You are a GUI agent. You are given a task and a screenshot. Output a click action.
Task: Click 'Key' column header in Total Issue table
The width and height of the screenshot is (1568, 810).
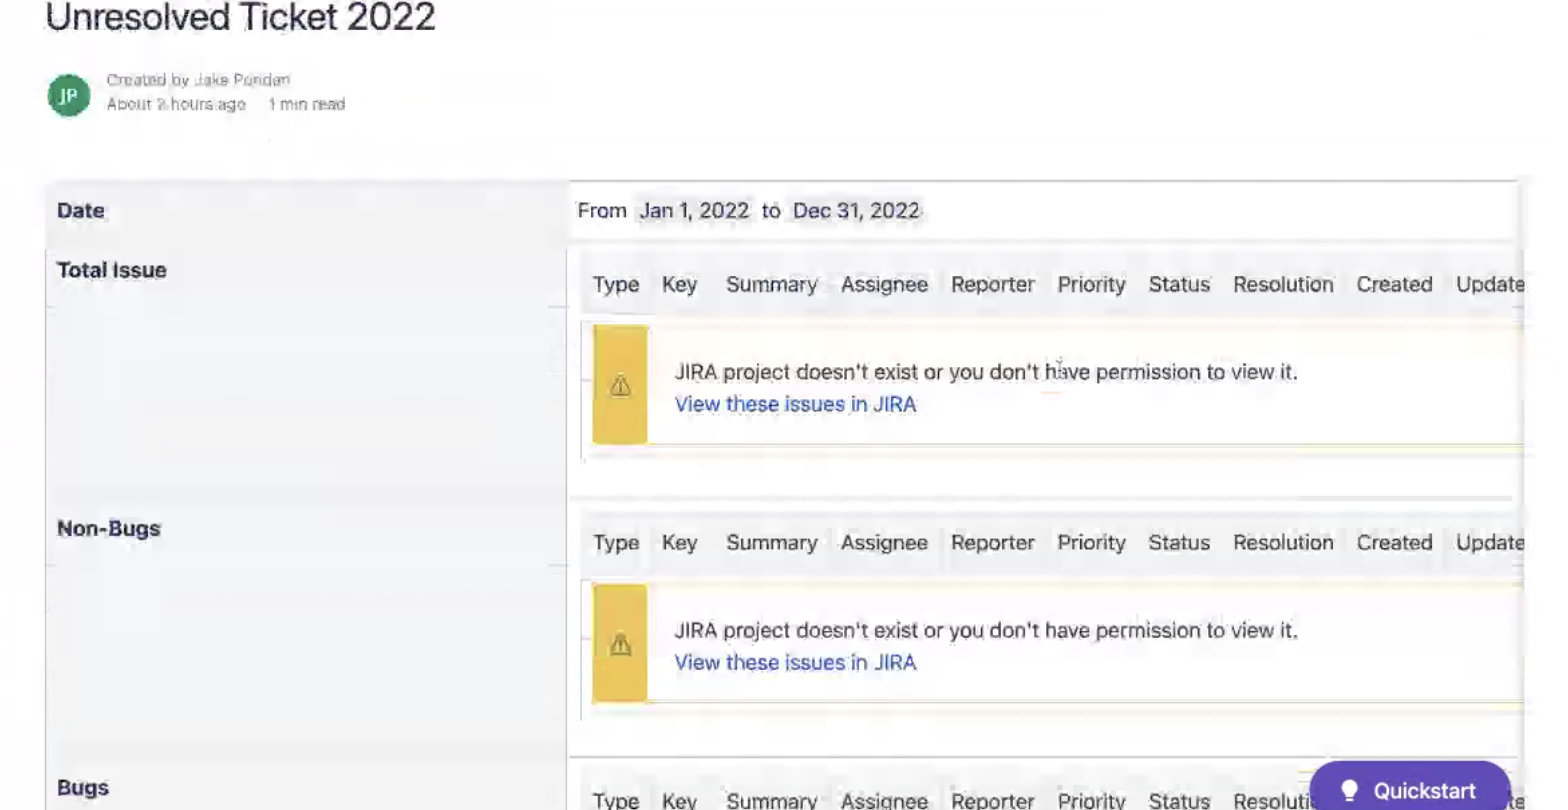pyautogui.click(x=679, y=285)
